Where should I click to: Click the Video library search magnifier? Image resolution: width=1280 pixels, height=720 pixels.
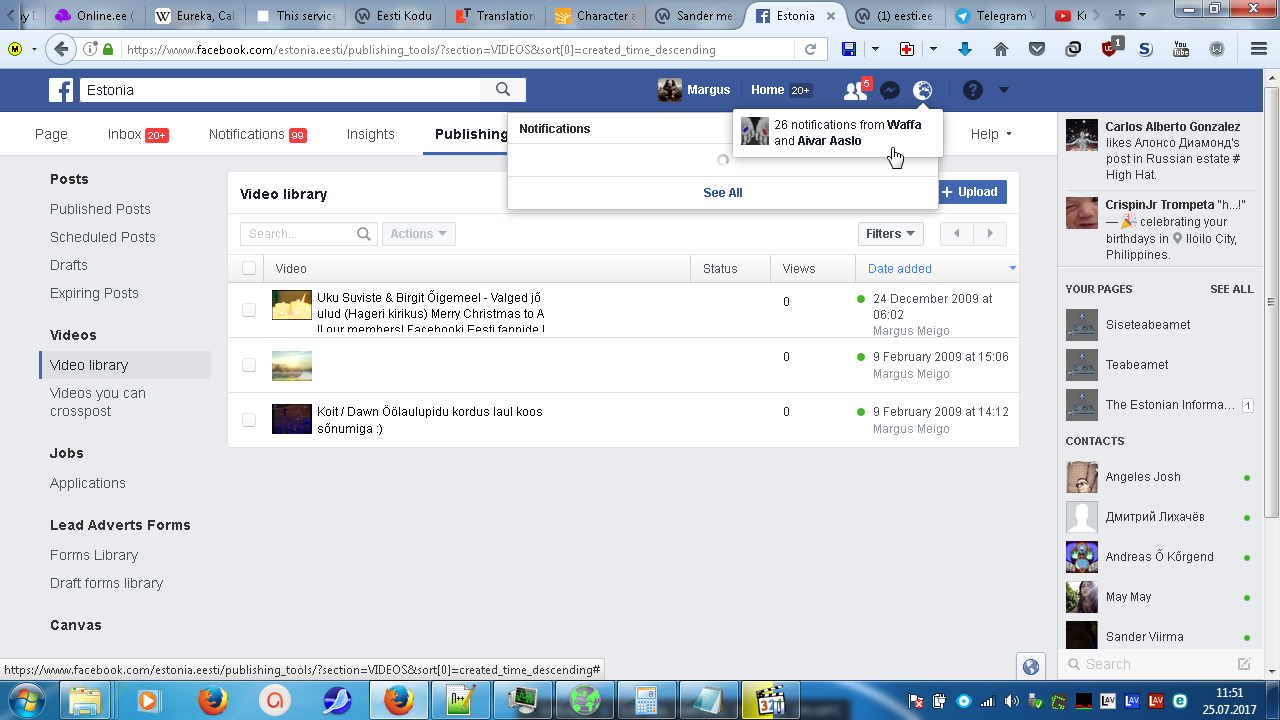coord(364,234)
